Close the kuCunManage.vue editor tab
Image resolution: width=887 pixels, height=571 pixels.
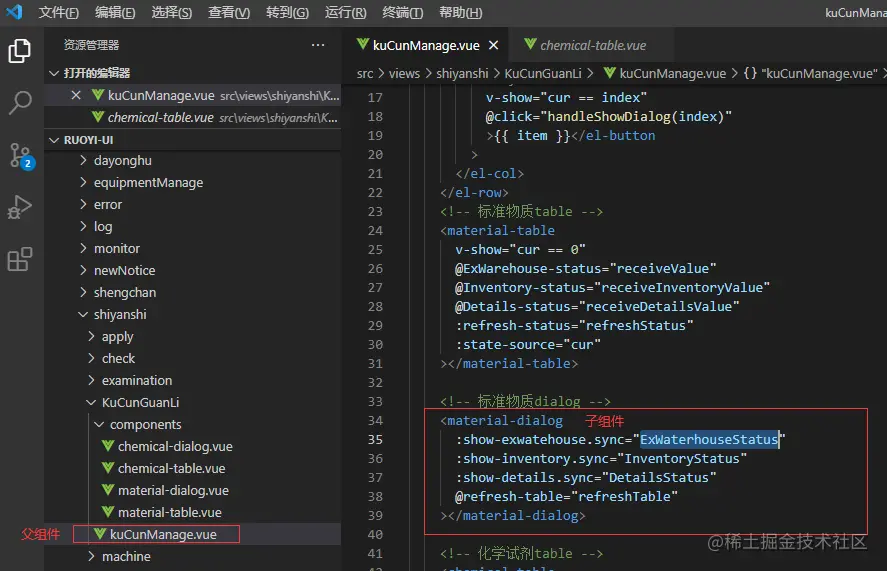pyautogui.click(x=493, y=45)
